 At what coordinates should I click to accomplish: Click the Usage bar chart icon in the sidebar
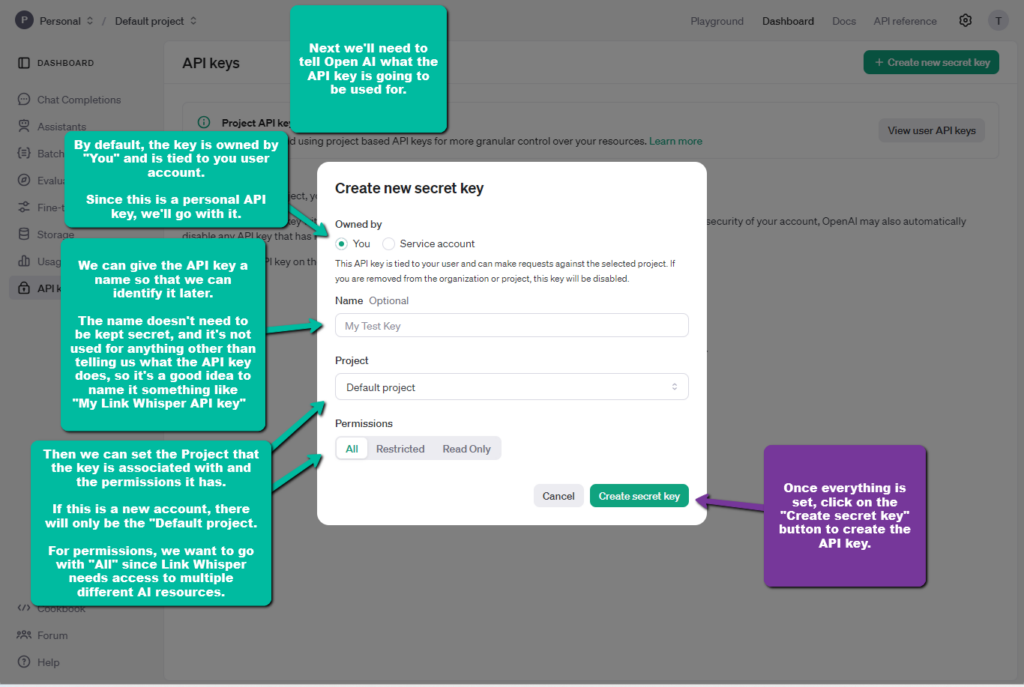[24, 261]
